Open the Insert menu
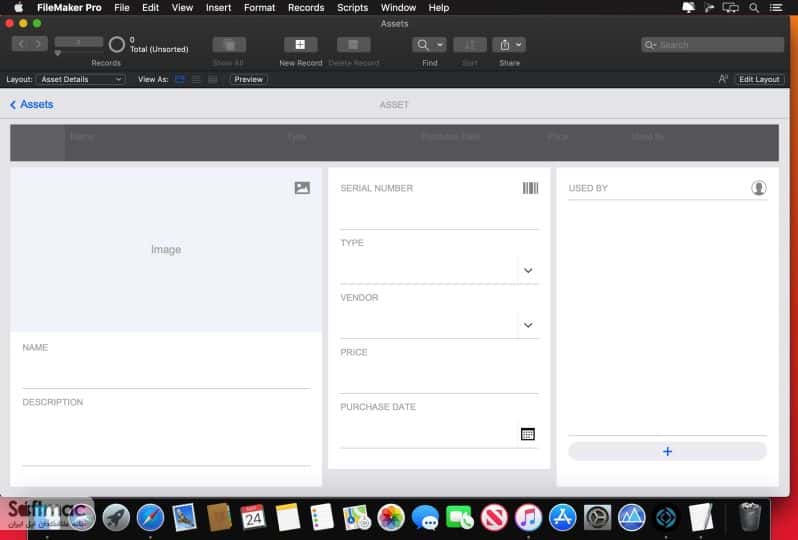This screenshot has width=798, height=540. (x=218, y=8)
